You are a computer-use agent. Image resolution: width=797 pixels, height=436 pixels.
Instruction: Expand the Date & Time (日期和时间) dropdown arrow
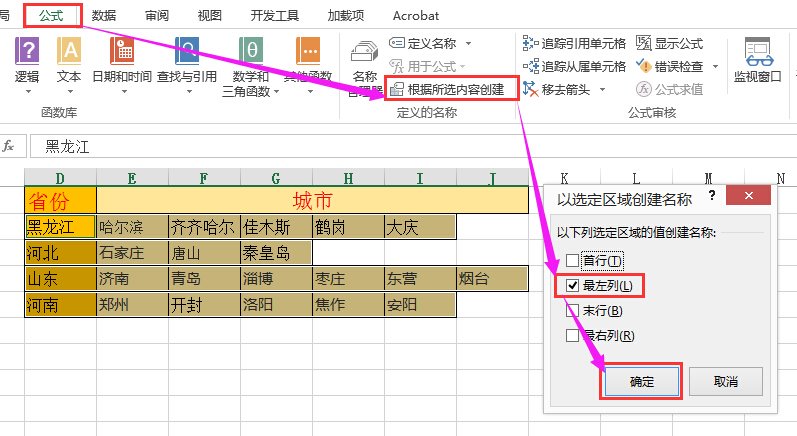124,91
